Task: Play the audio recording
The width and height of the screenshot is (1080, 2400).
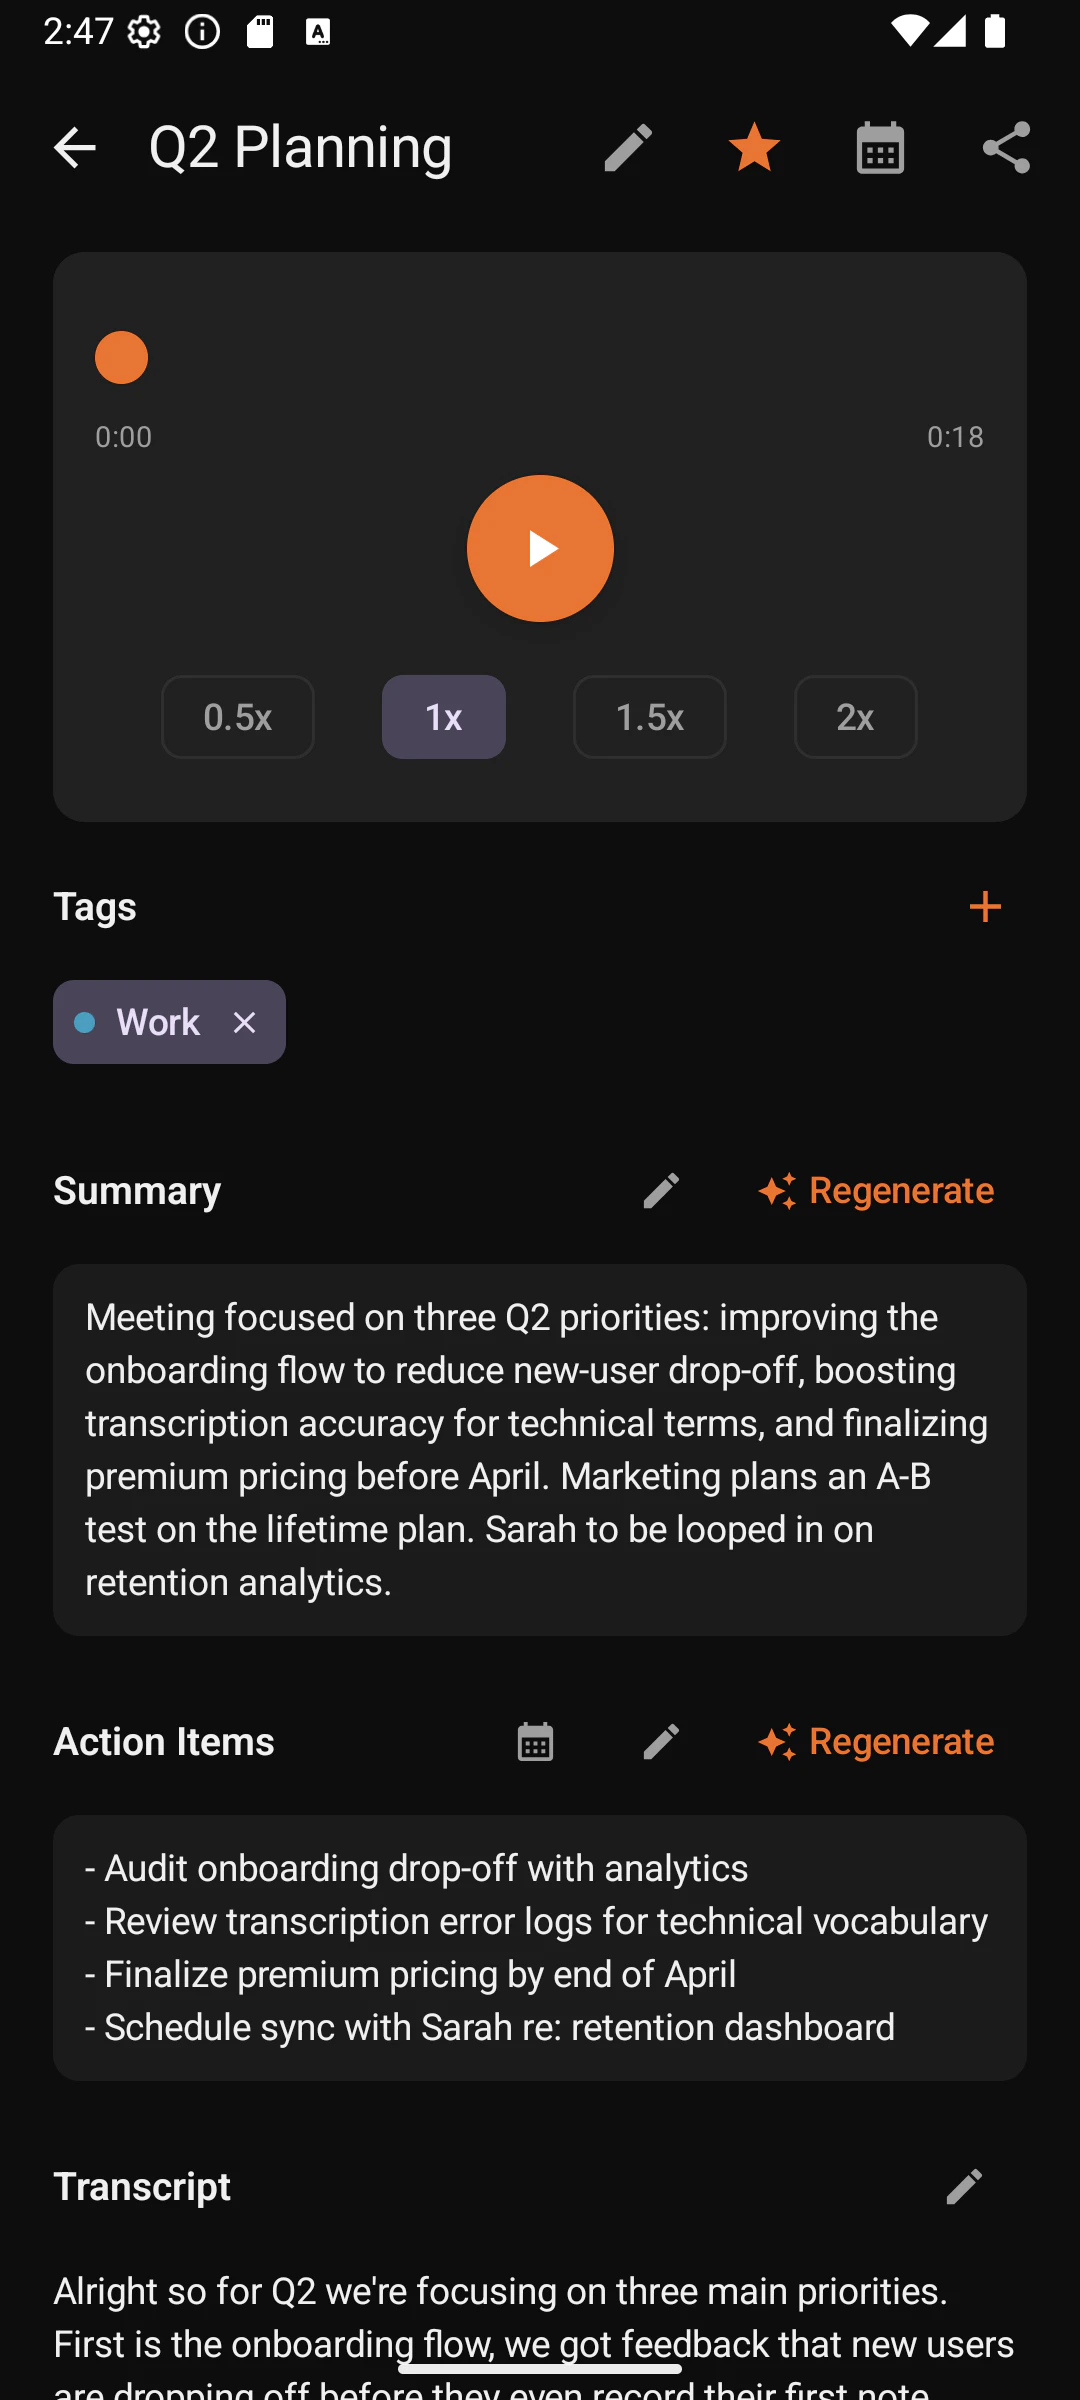Action: pos(540,548)
